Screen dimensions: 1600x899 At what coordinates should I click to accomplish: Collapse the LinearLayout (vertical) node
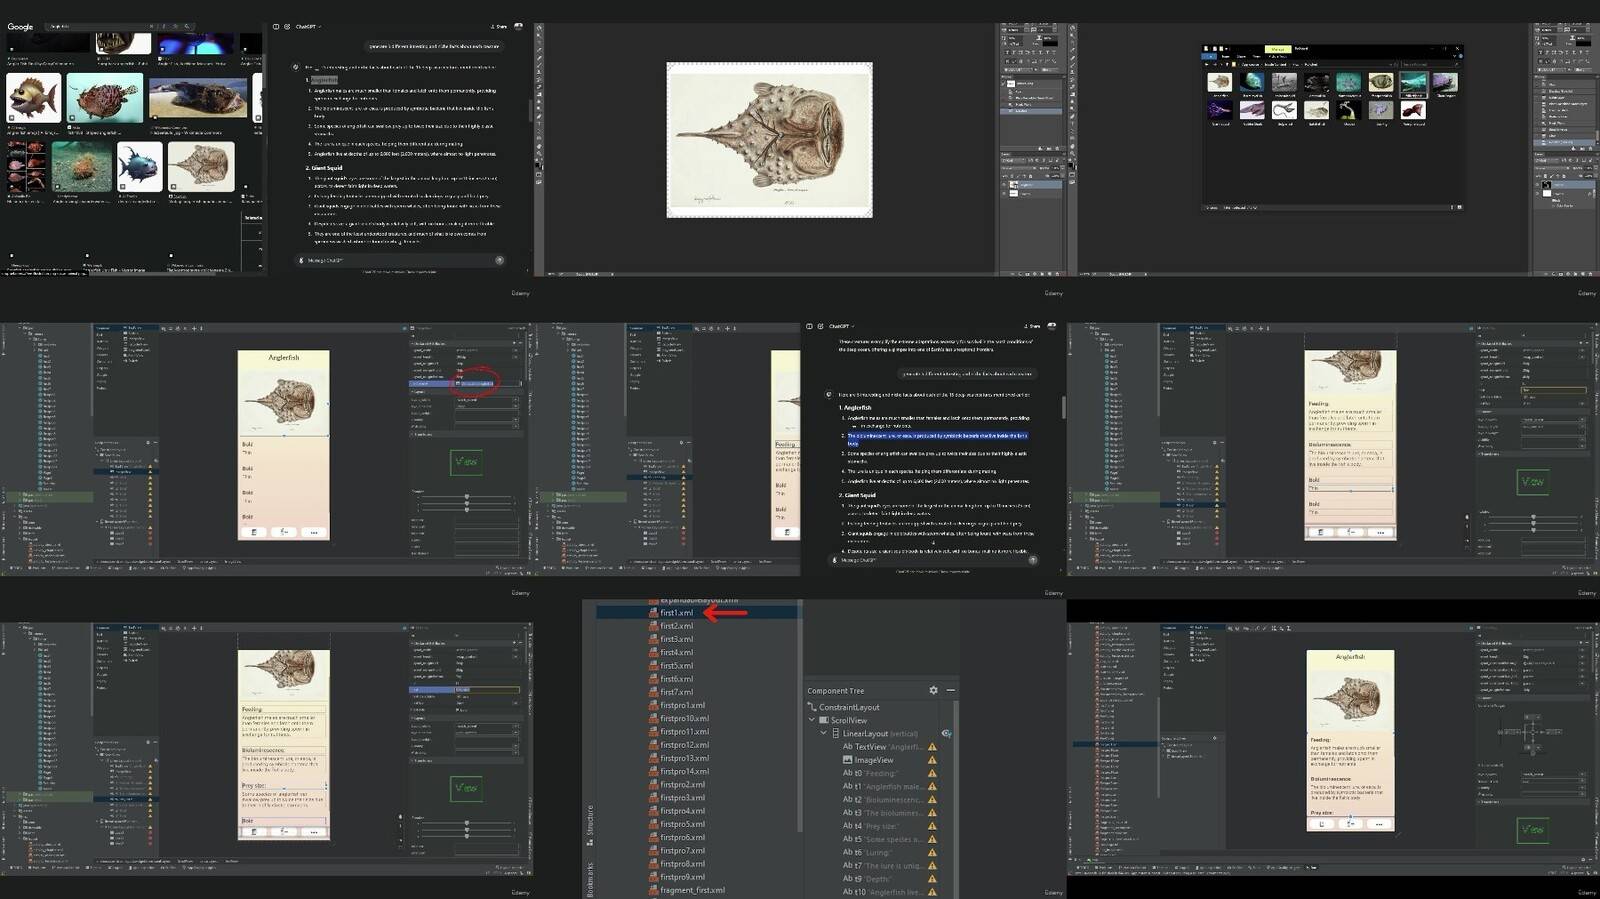pos(824,733)
